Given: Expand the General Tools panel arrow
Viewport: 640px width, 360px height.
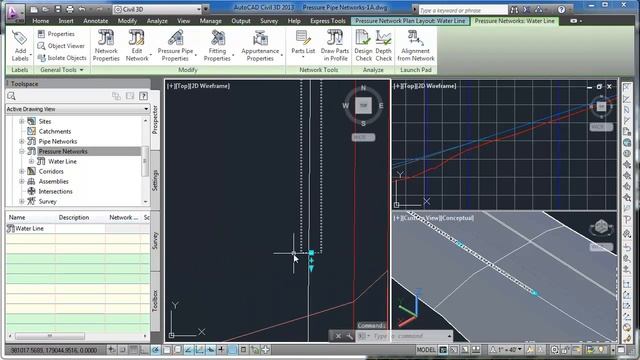Looking at the screenshot, I should [82, 70].
